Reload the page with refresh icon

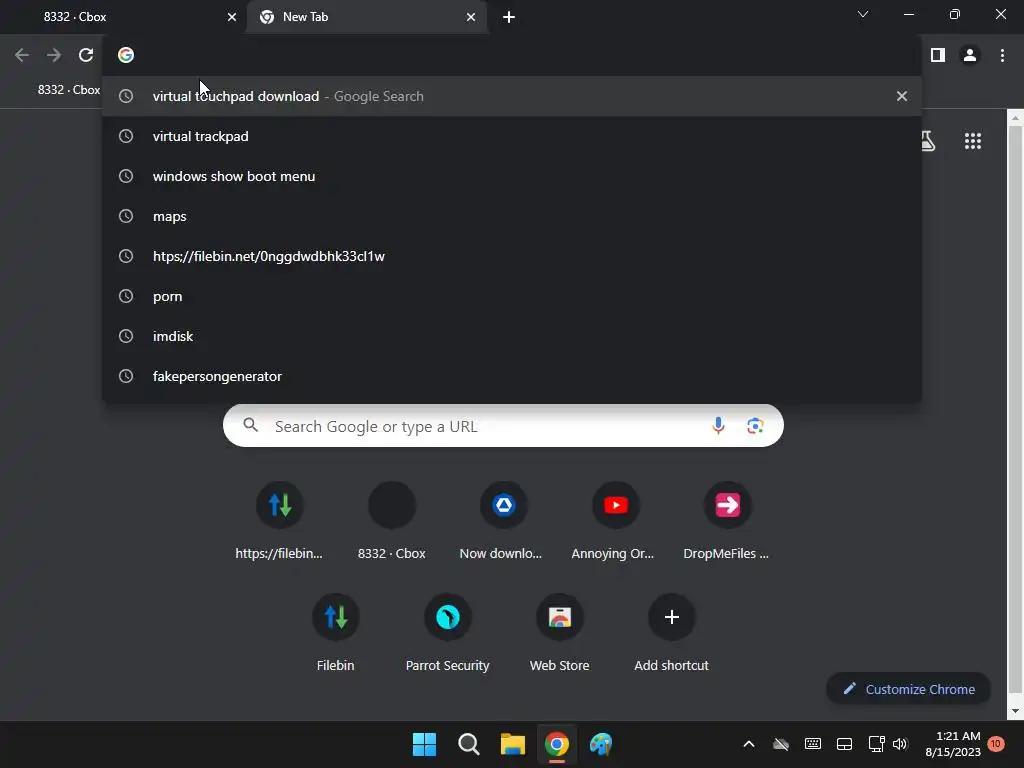[x=86, y=55]
